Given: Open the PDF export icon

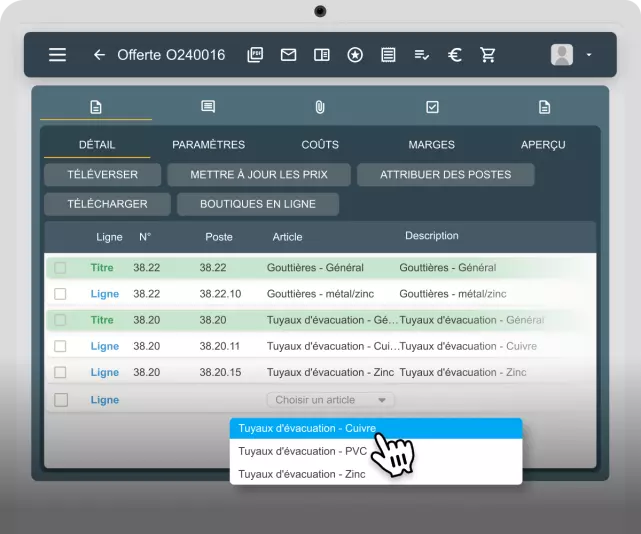Looking at the screenshot, I should [255, 55].
